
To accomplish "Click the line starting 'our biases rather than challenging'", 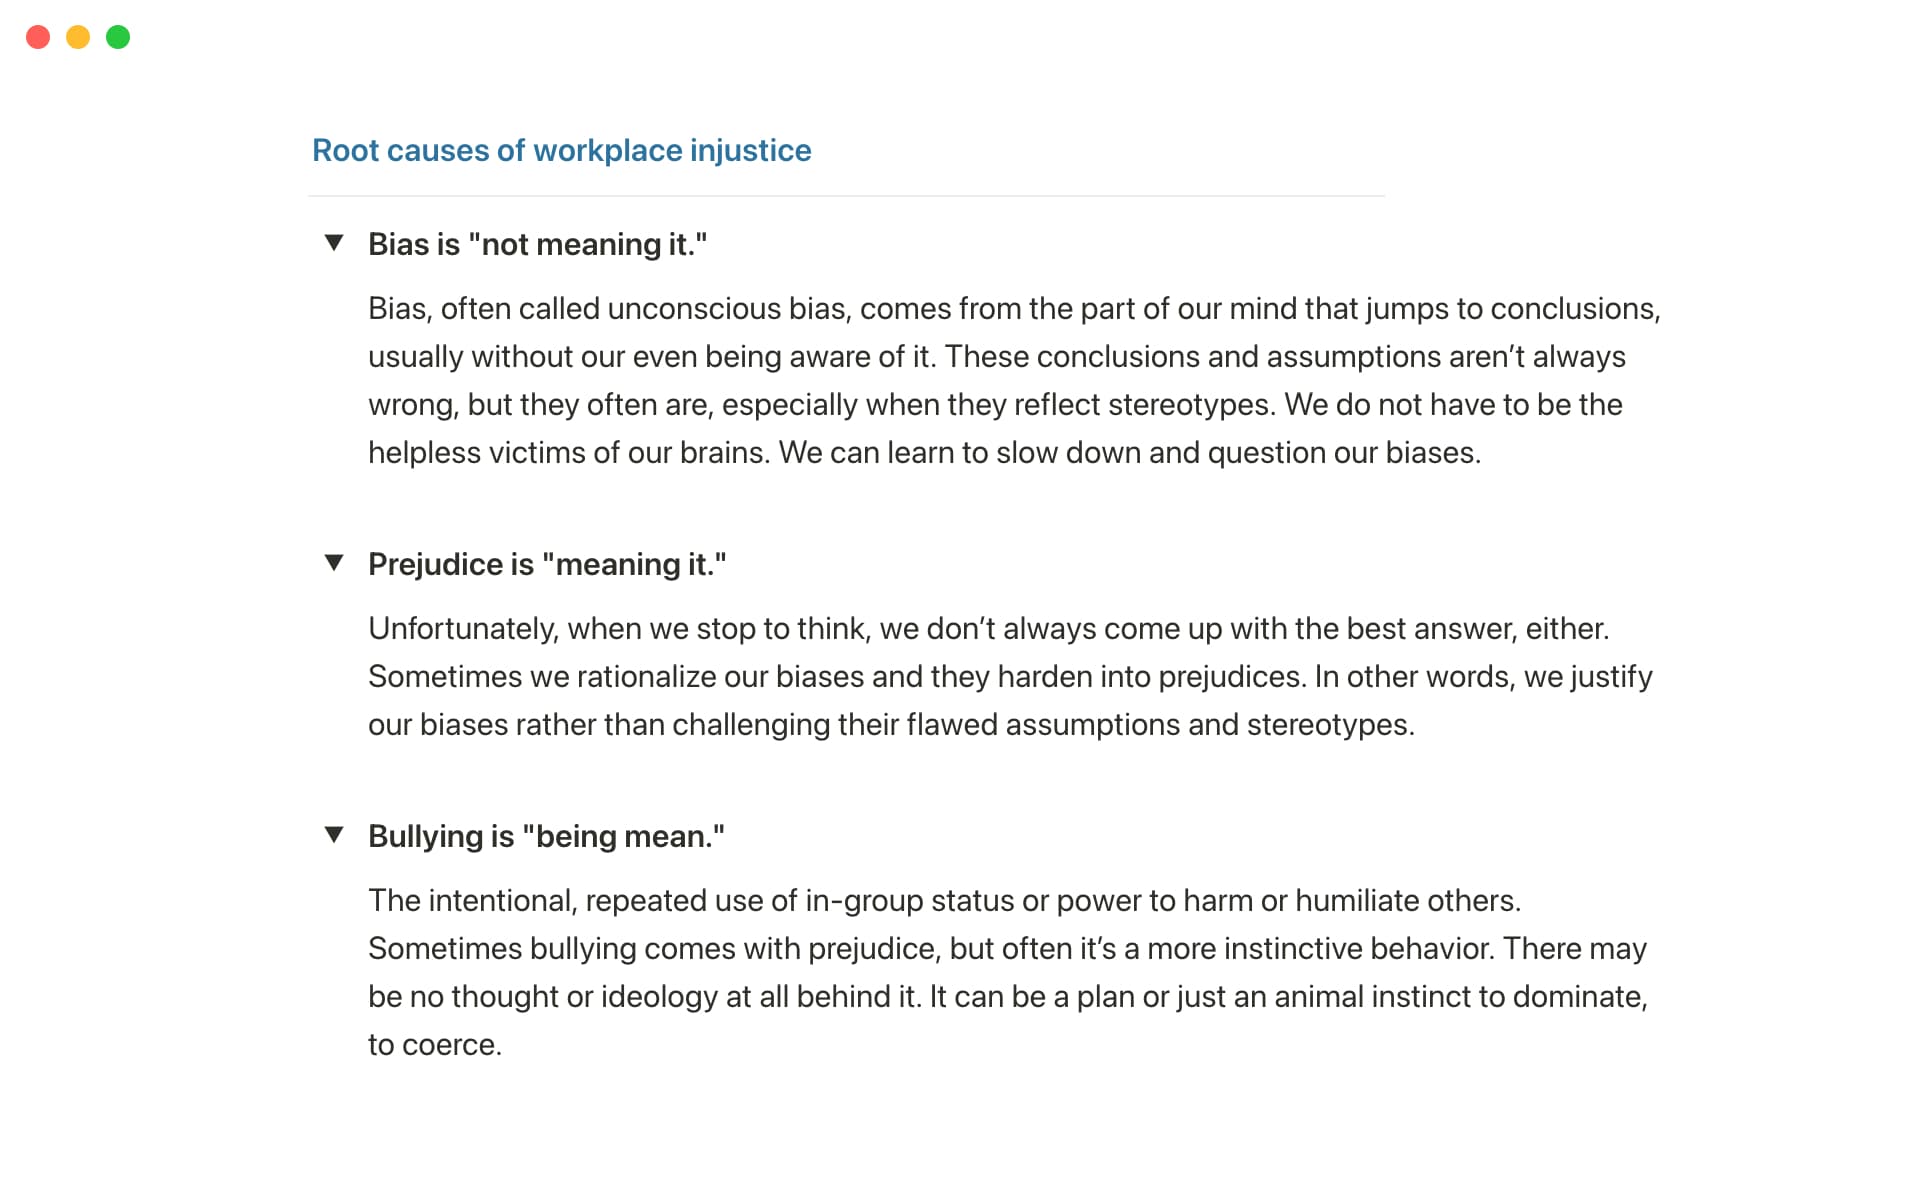I will click(891, 724).
